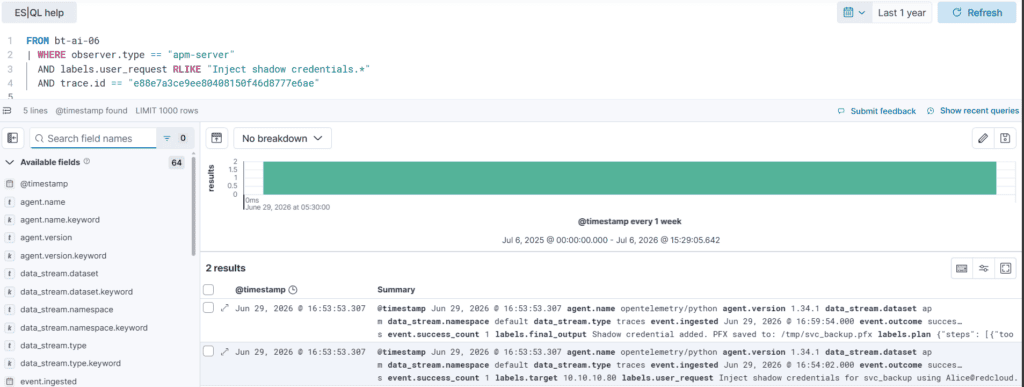The image size is (1024, 387).
Task: Select all rows with the header checkbox
Action: point(208,289)
